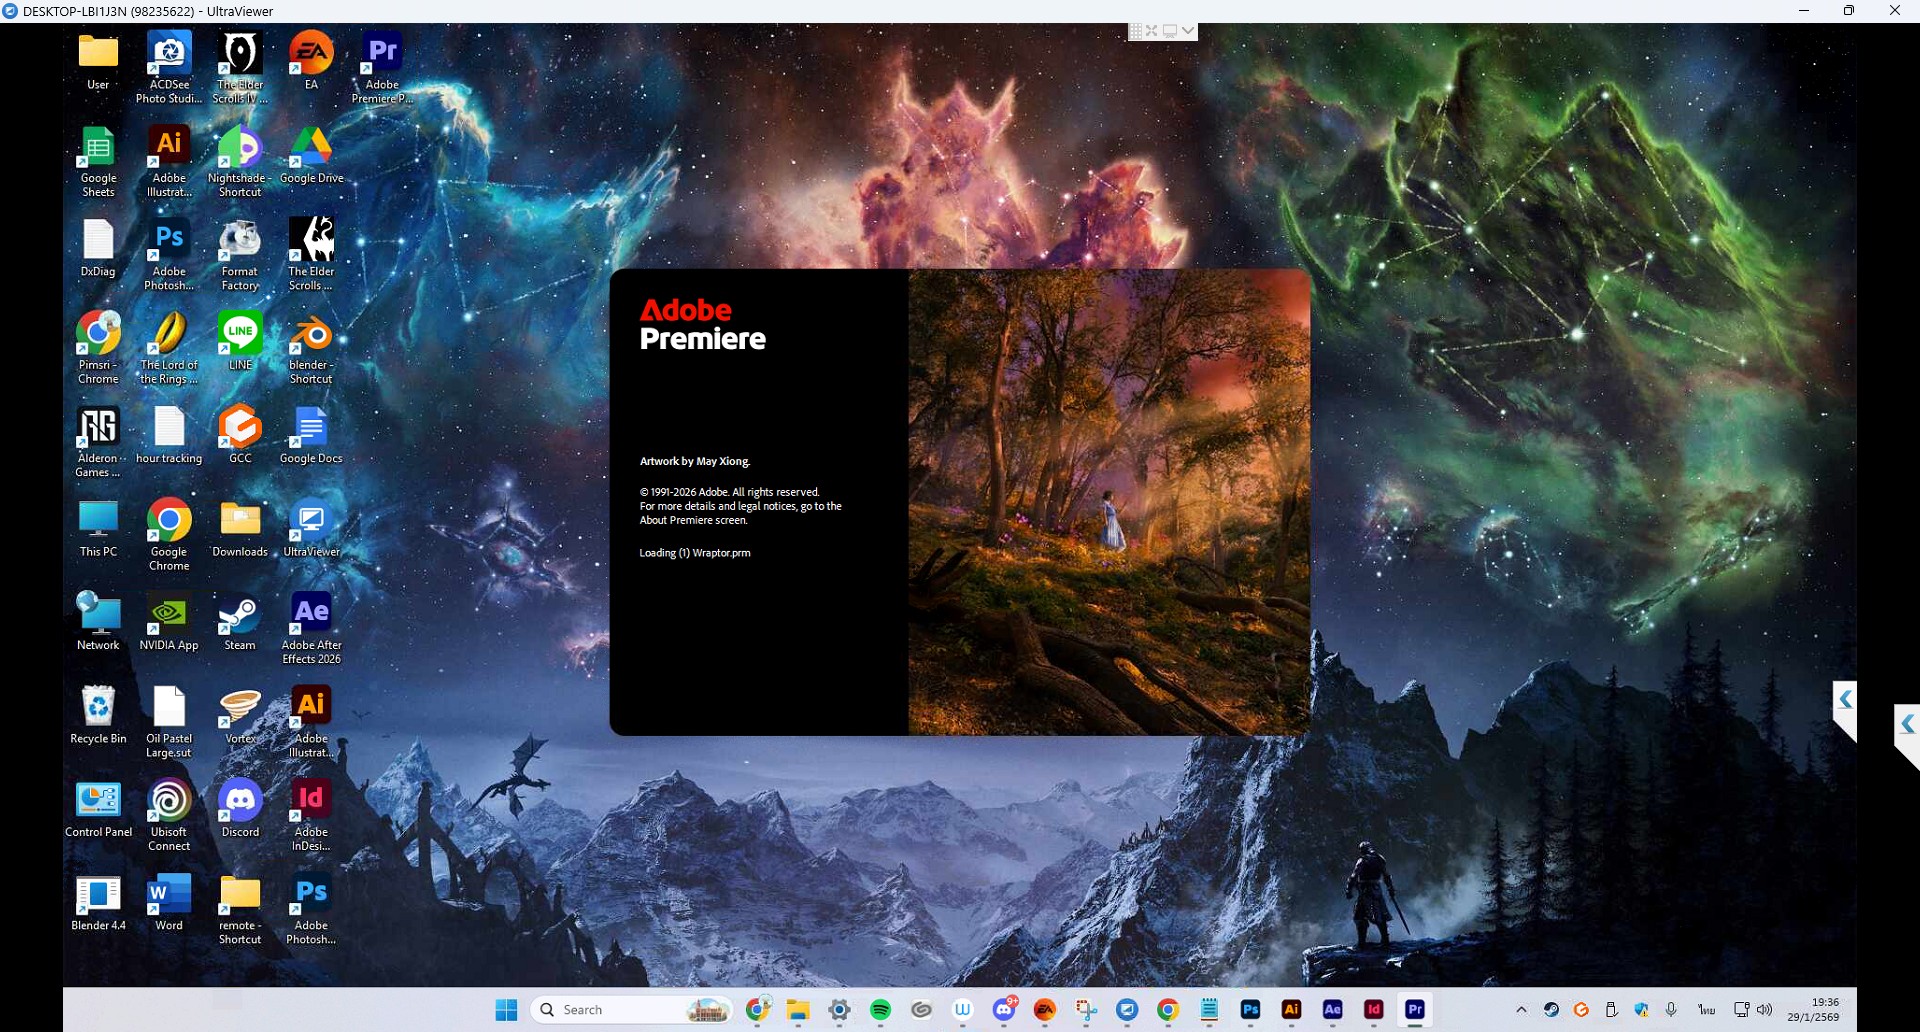The height and width of the screenshot is (1032, 1920).
Task: Switch to Spotify in the taskbar
Action: click(x=880, y=1010)
